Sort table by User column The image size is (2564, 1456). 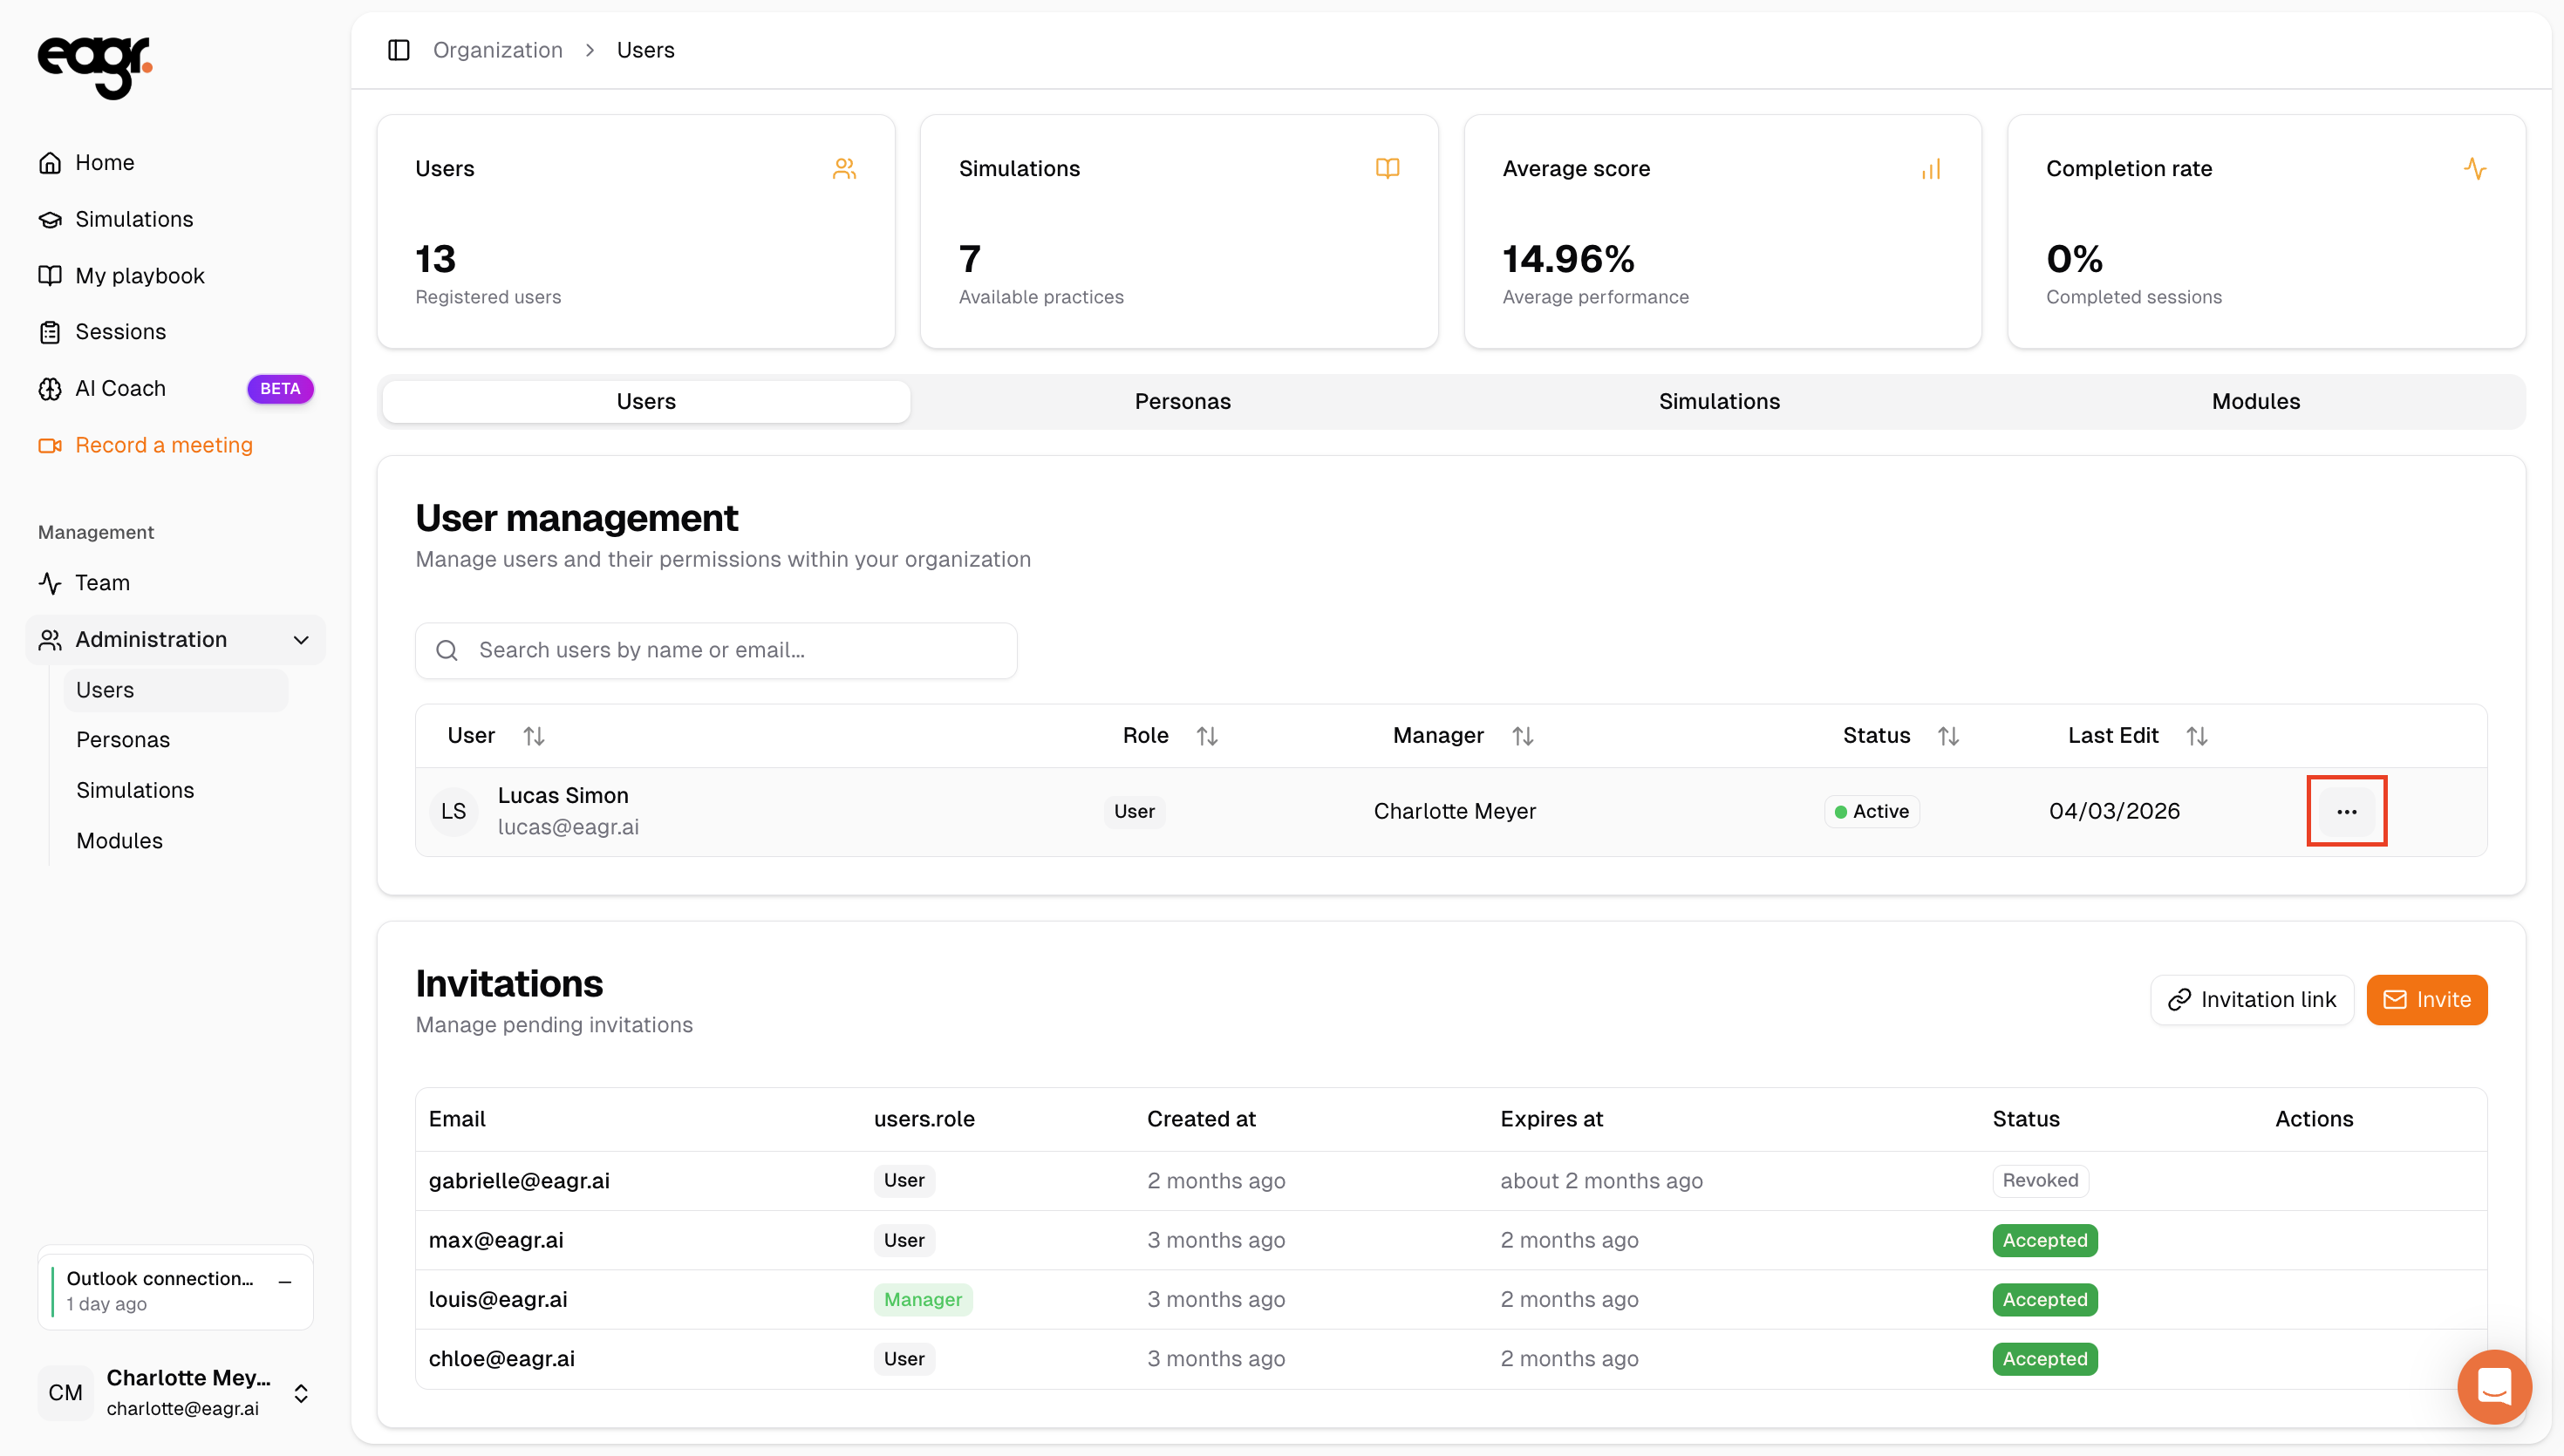click(533, 736)
